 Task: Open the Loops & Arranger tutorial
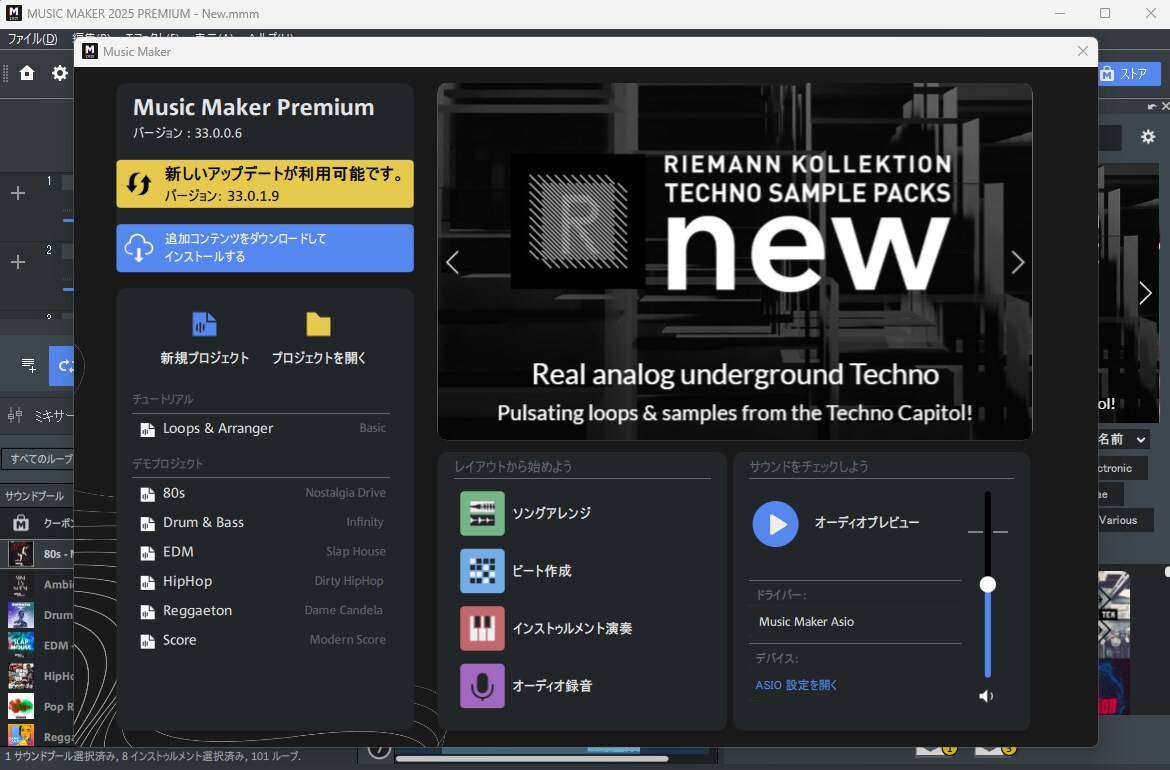click(218, 428)
